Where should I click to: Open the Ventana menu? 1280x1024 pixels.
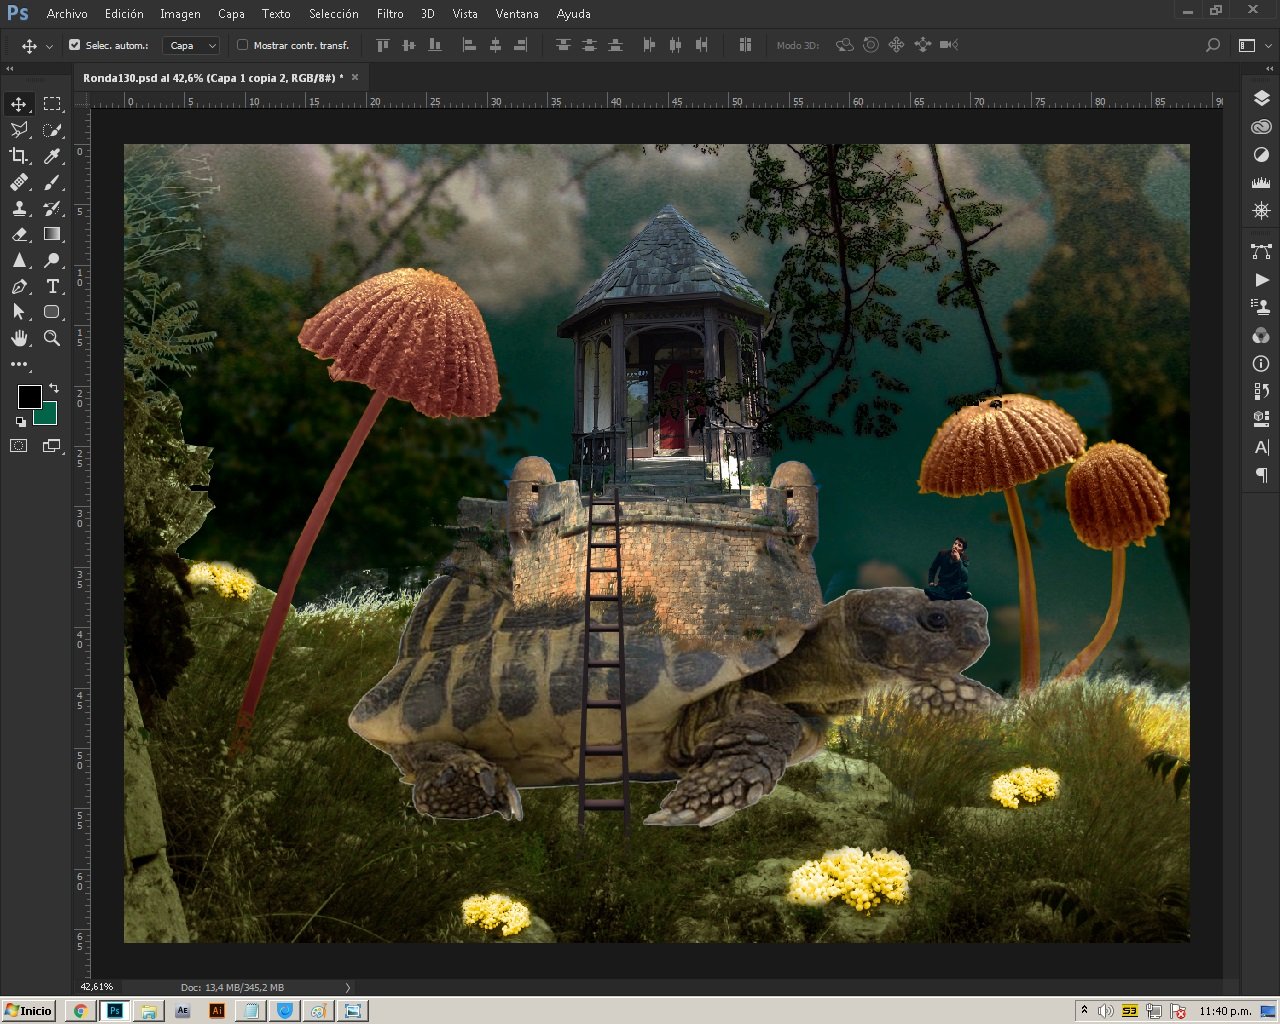tap(517, 14)
